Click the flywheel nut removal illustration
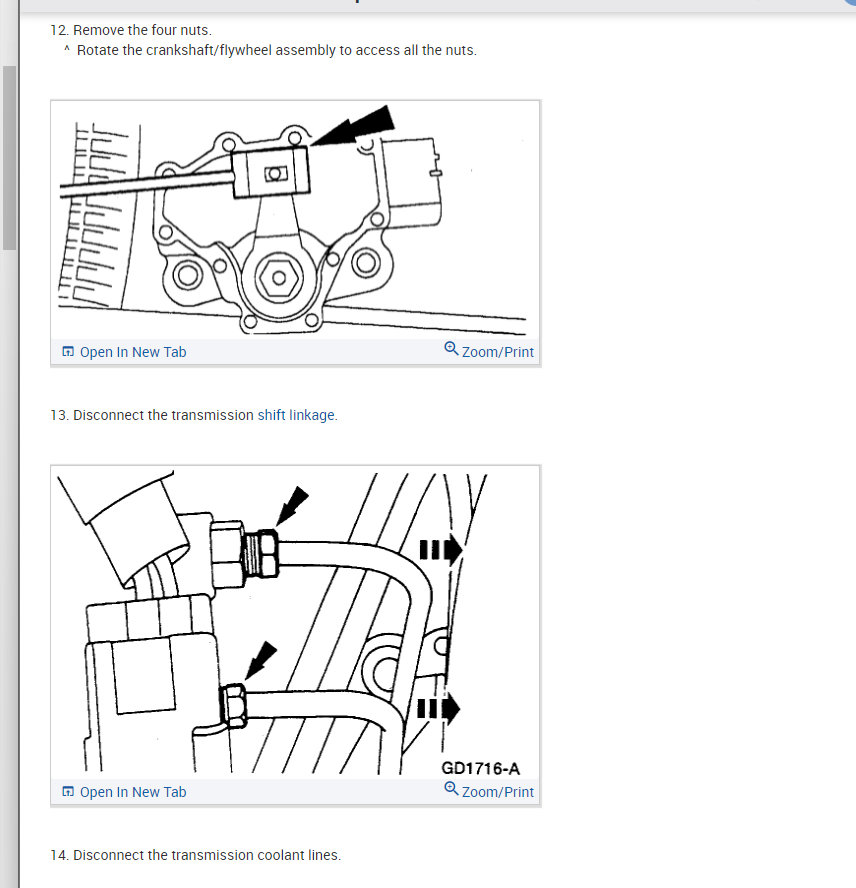 pos(295,220)
